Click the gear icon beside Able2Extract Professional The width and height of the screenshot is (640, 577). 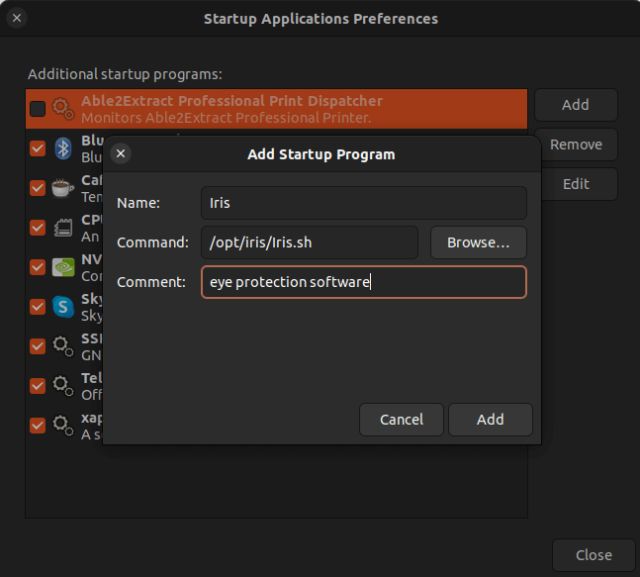tap(63, 109)
